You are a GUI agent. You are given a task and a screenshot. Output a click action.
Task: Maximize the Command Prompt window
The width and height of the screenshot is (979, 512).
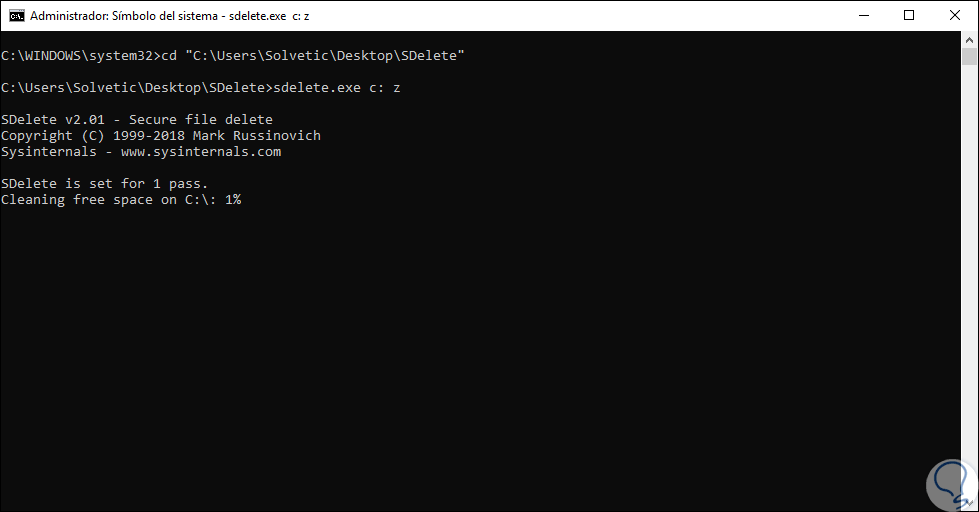point(909,16)
